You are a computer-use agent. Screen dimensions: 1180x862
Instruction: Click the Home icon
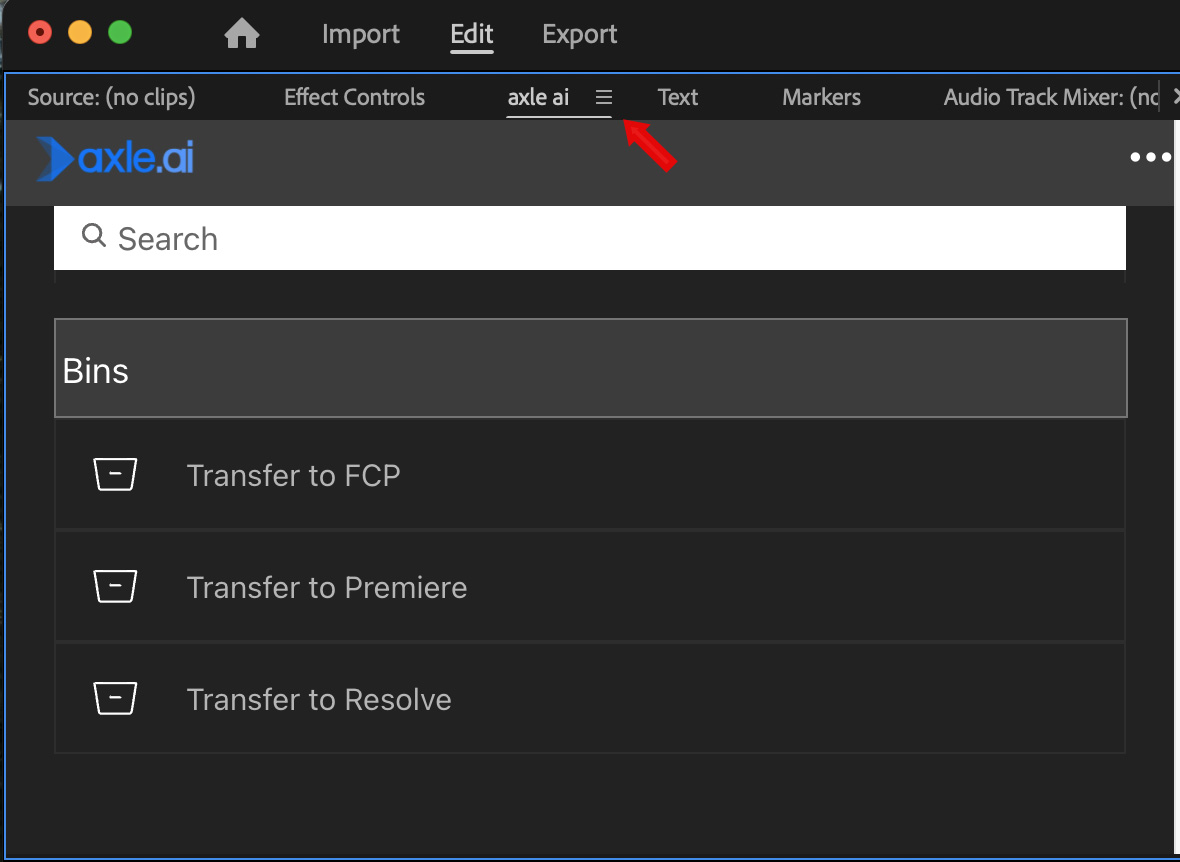tap(241, 34)
